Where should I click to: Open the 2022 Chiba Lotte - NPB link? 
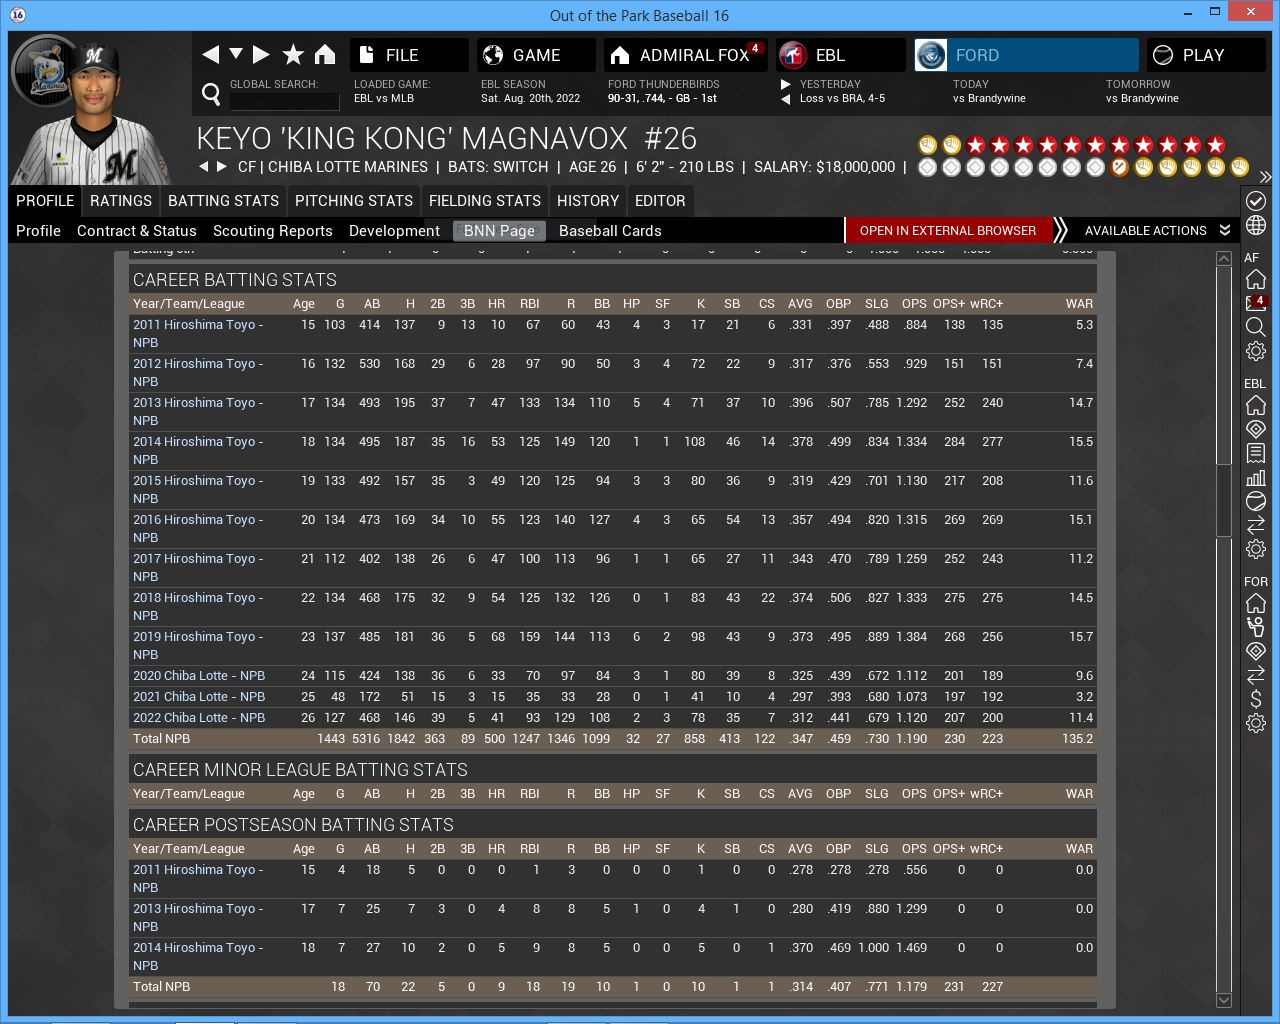199,718
